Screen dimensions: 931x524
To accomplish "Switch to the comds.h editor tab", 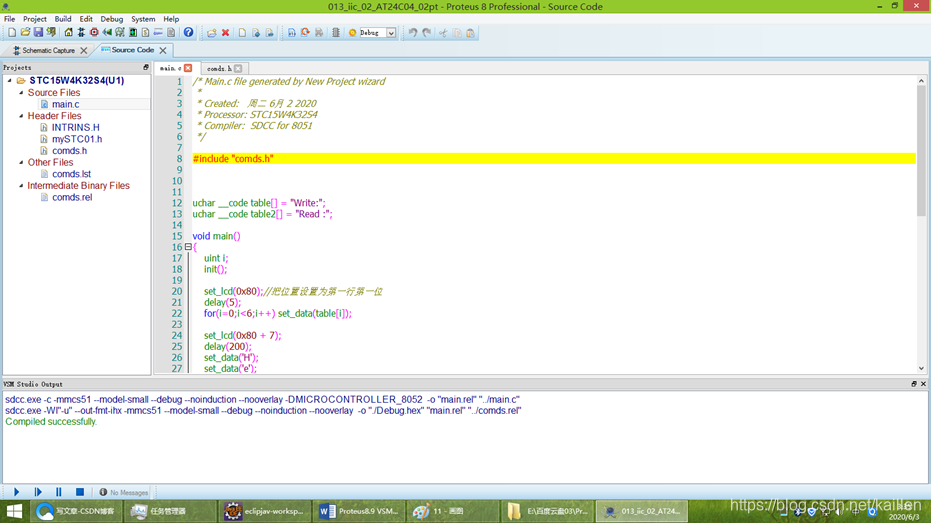I will (x=219, y=68).
